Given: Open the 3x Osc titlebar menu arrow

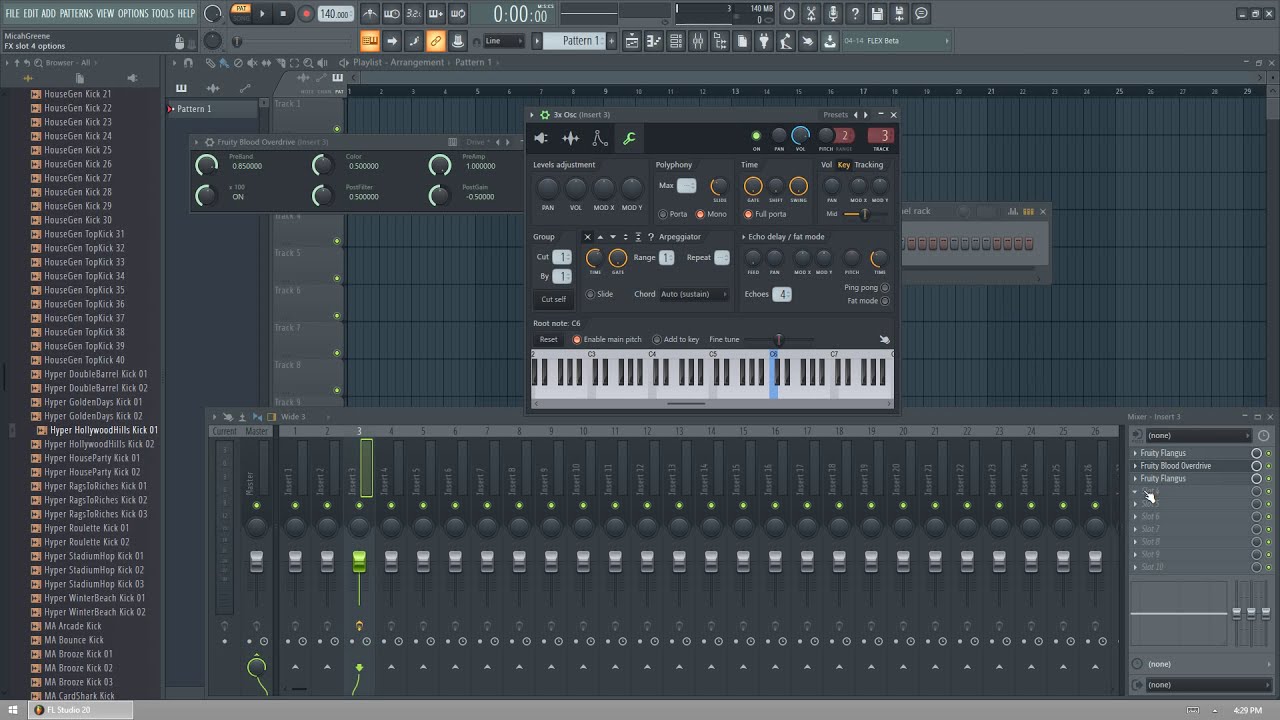Looking at the screenshot, I should coord(533,115).
